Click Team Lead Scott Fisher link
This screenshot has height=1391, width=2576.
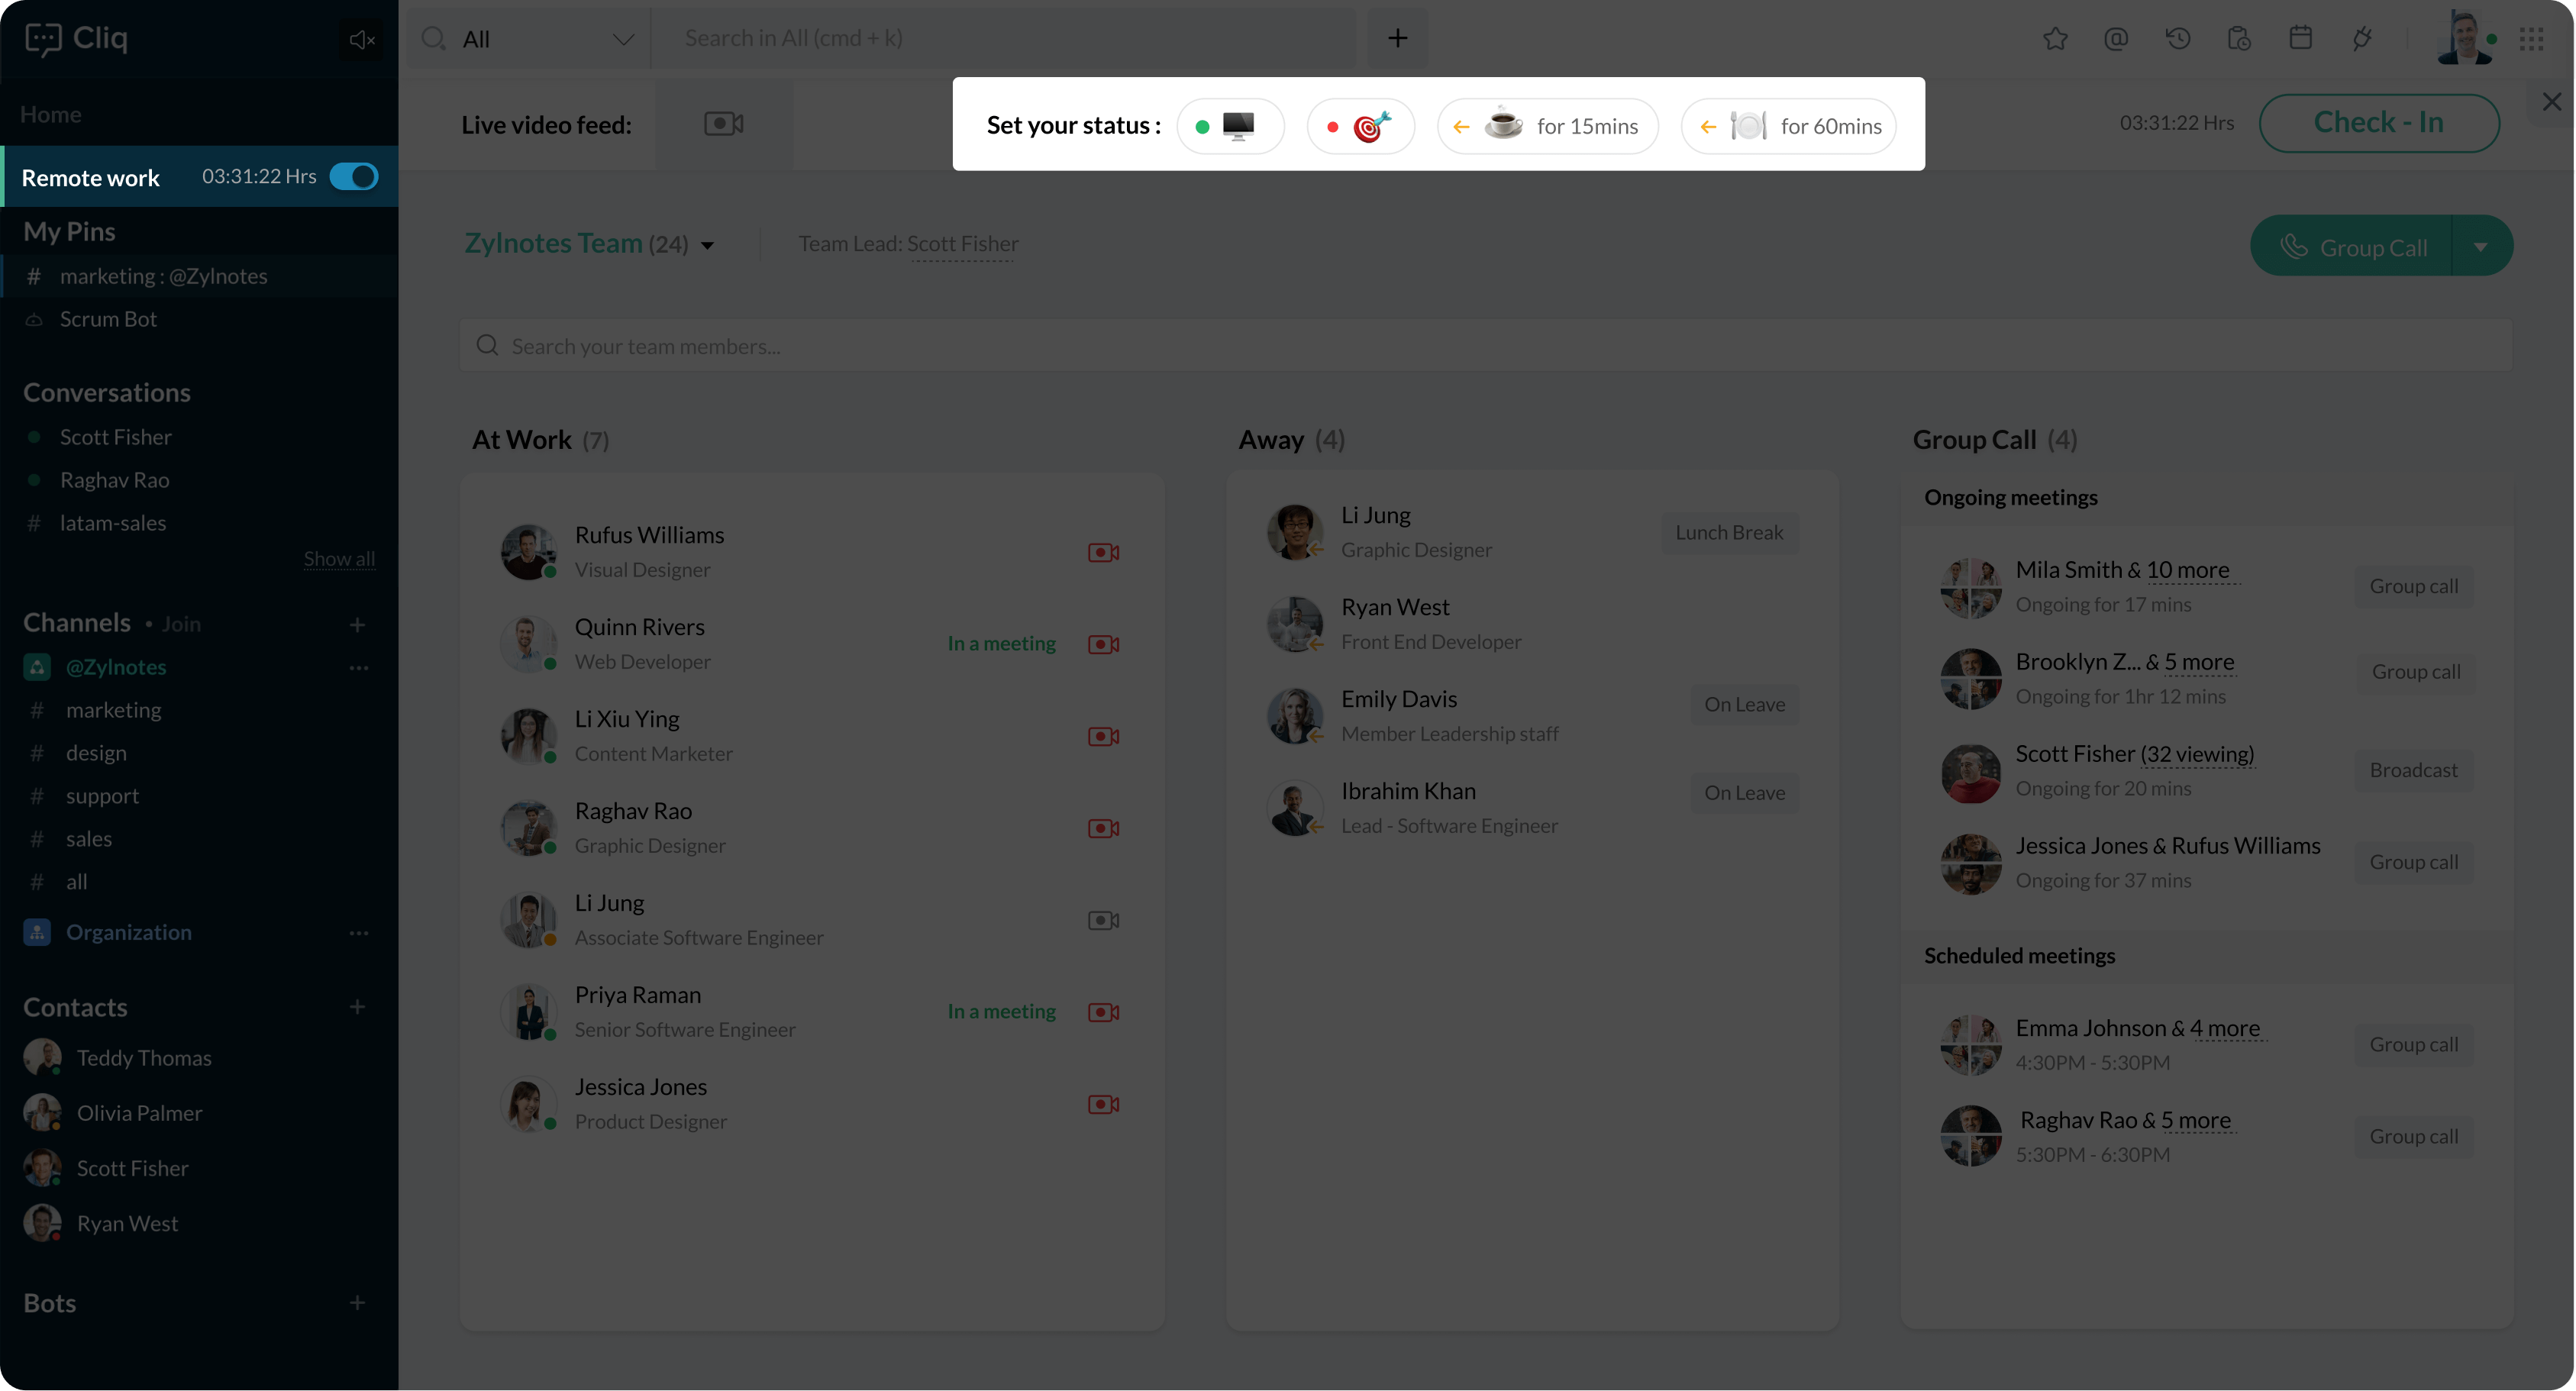pos(962,244)
